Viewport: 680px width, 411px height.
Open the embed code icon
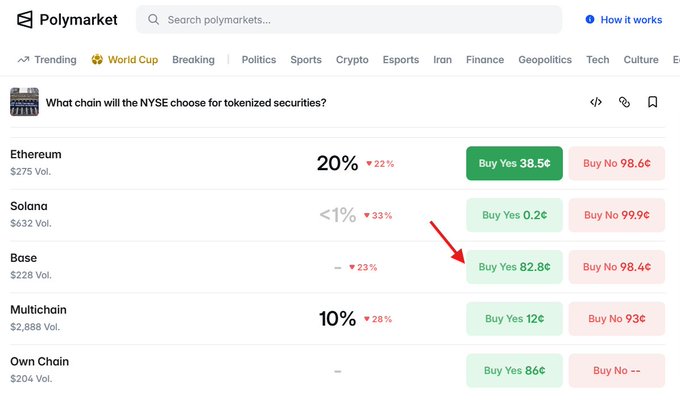(596, 102)
